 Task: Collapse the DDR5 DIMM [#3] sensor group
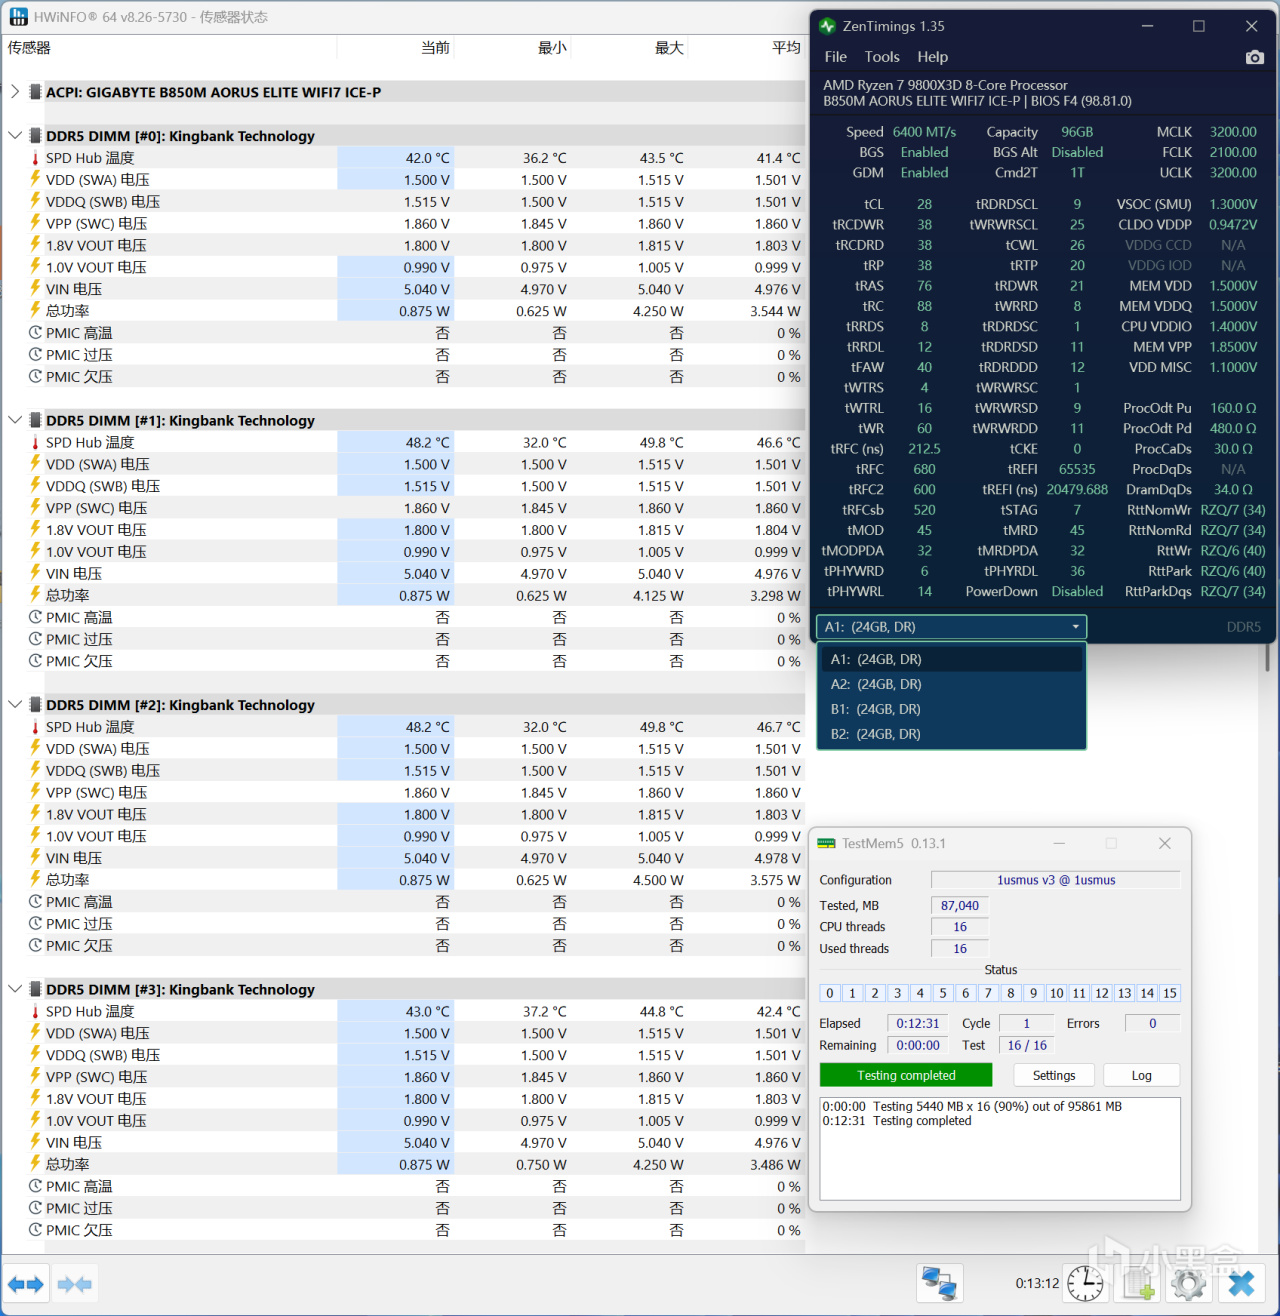14,989
